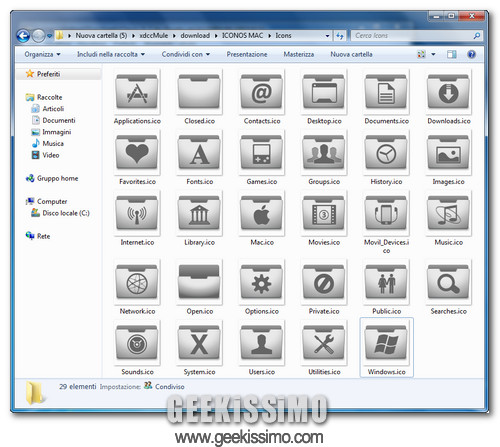Click Presentazione in the toolbar

[x=247, y=54]
